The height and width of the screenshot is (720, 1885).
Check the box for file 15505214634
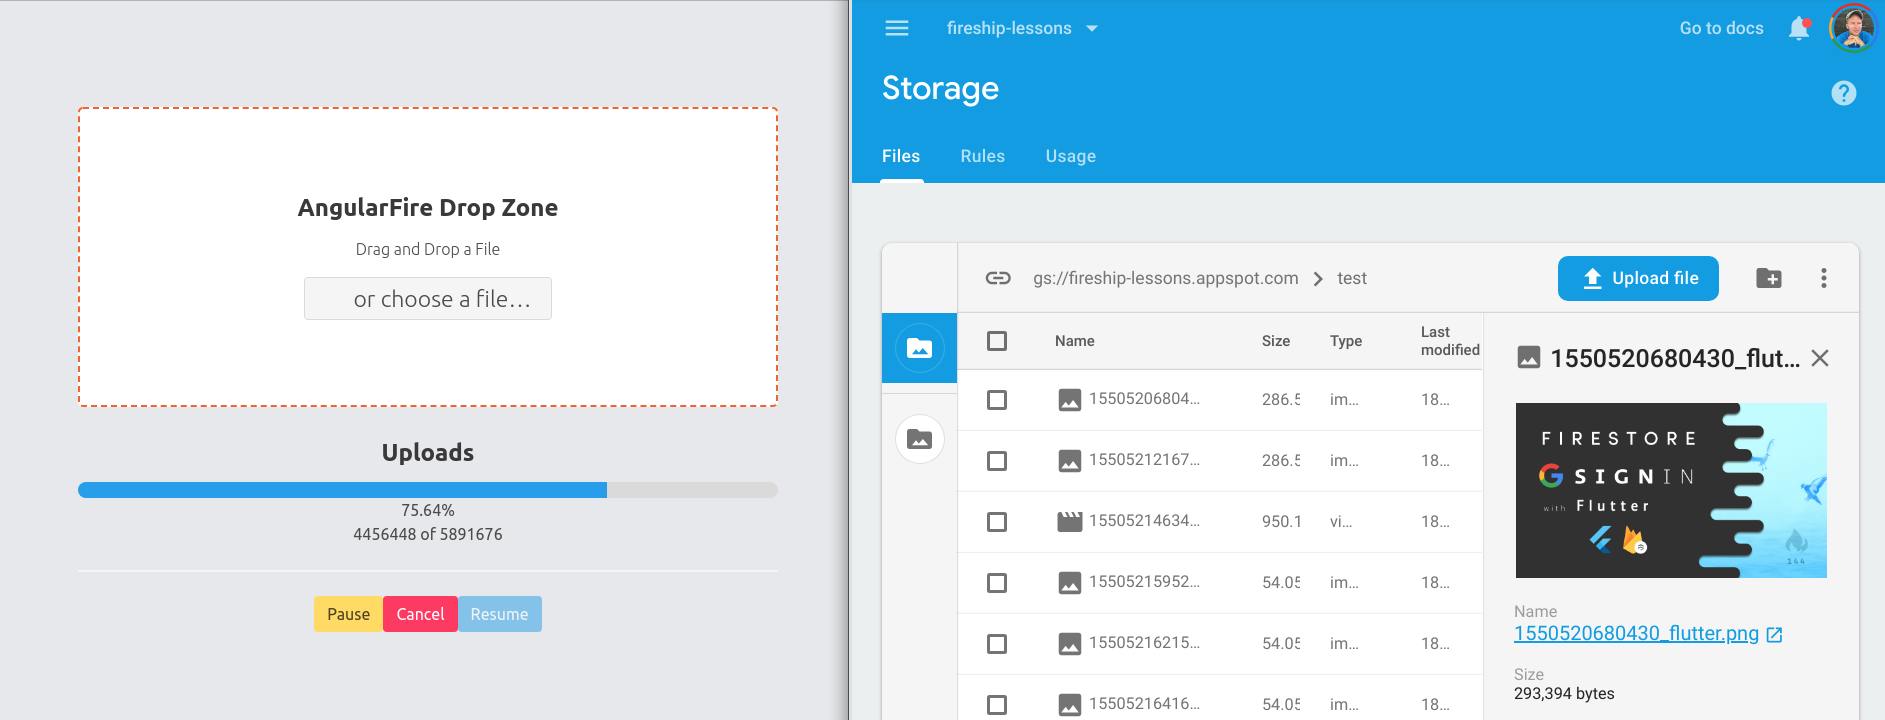996,522
